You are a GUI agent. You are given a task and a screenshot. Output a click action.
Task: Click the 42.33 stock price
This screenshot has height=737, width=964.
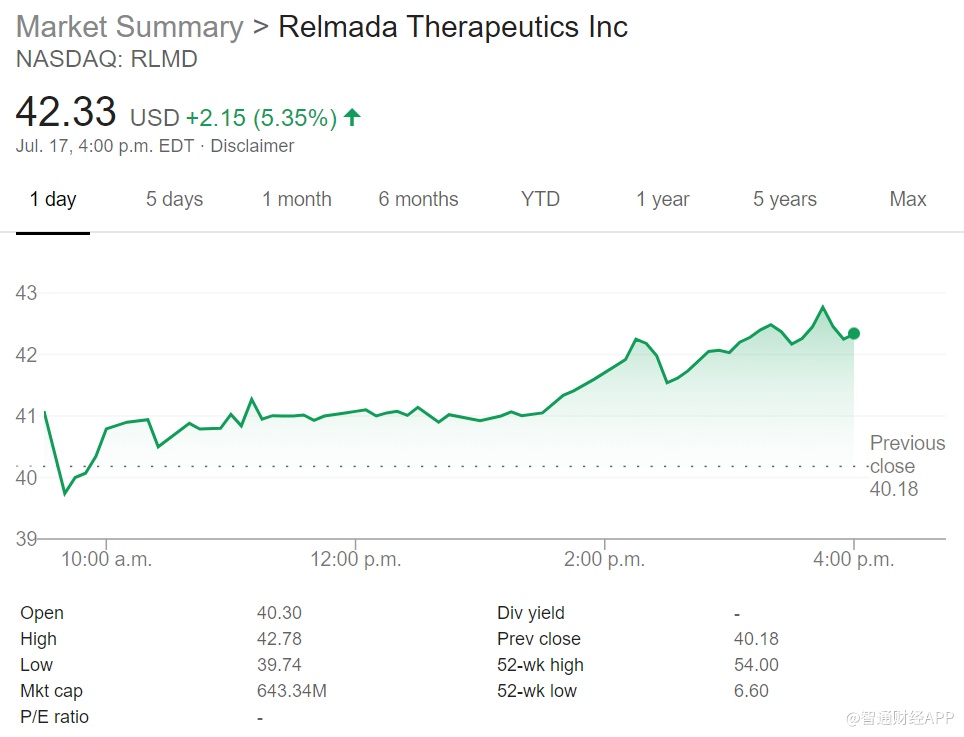tap(66, 112)
